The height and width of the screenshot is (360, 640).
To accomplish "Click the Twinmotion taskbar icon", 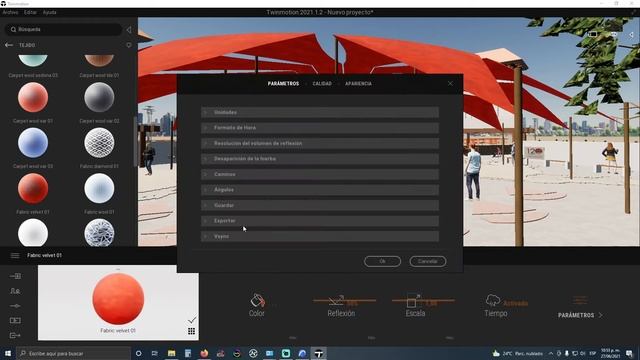I will [x=319, y=353].
